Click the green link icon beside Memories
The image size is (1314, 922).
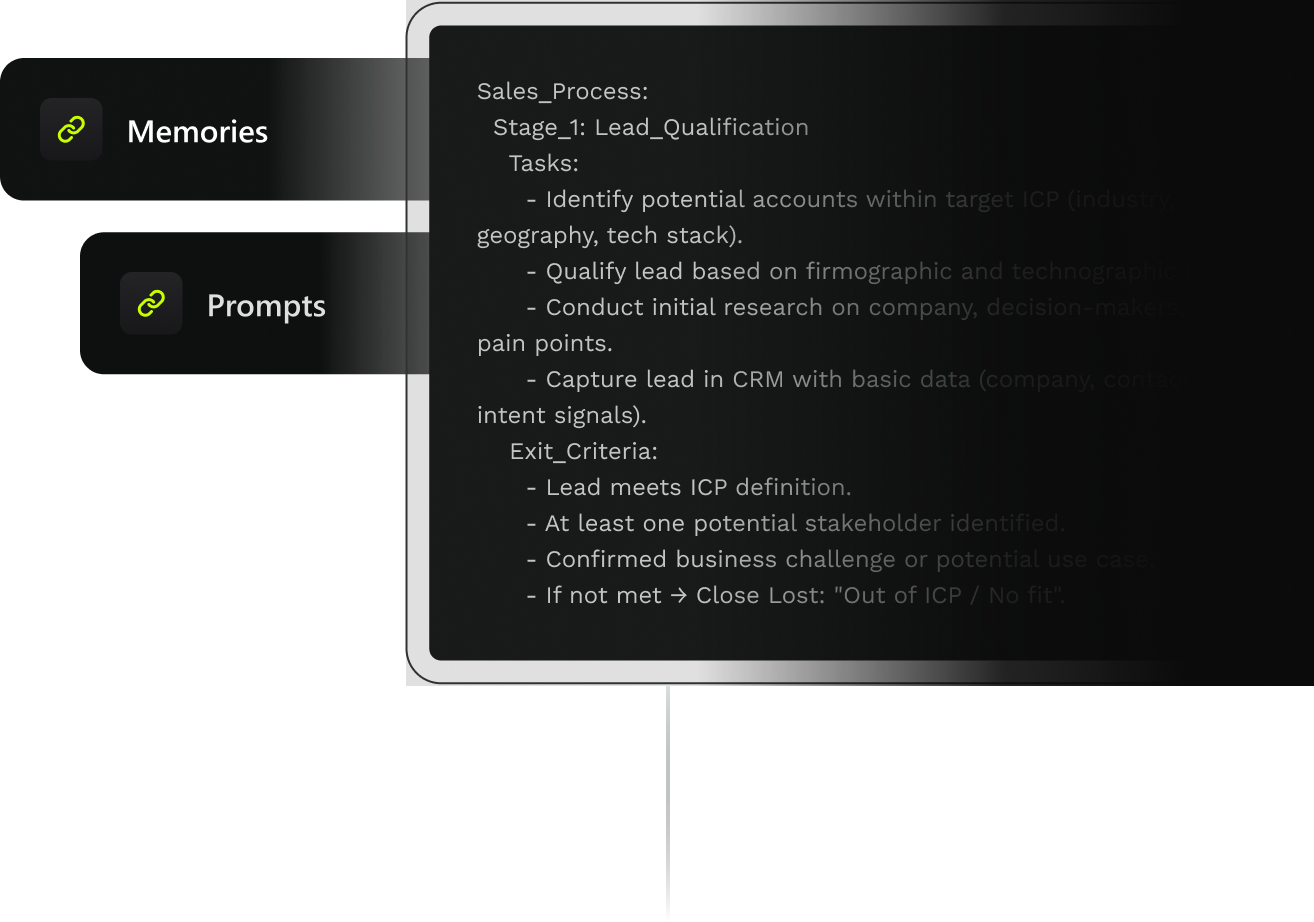tap(71, 130)
